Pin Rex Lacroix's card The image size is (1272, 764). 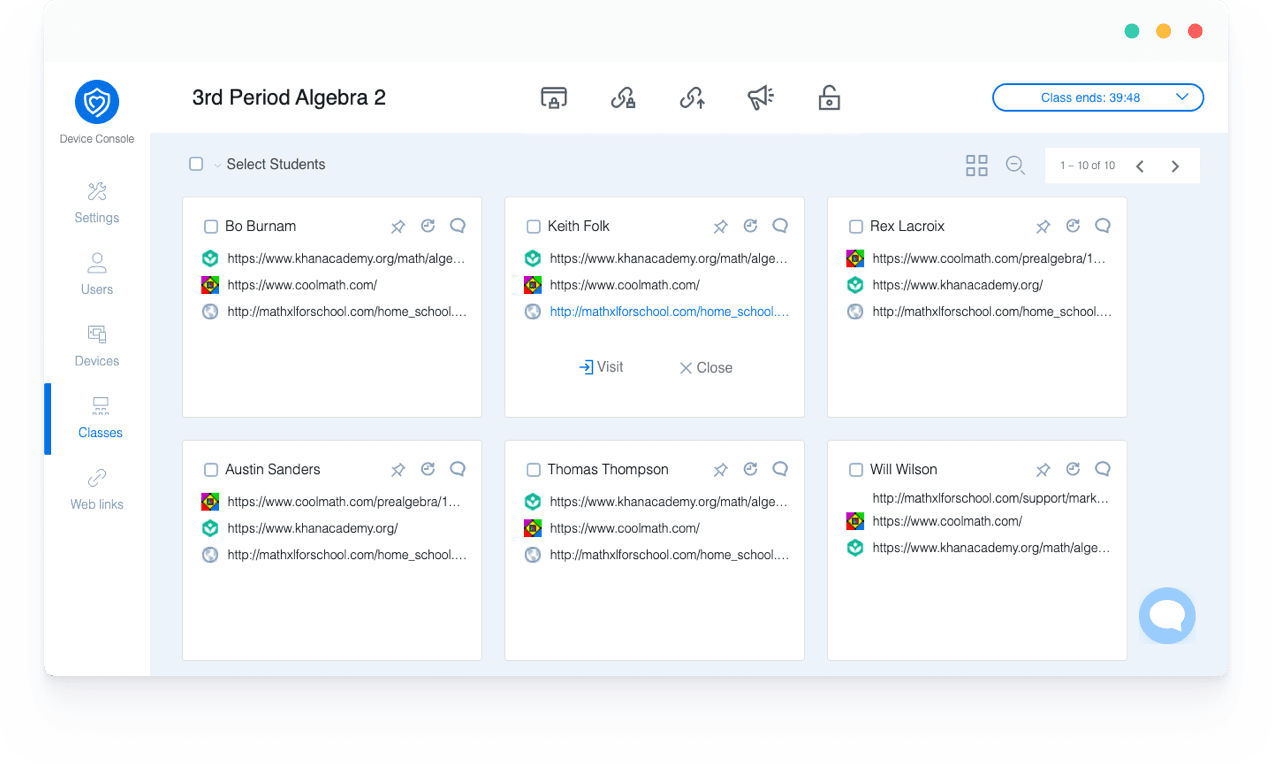click(1043, 227)
